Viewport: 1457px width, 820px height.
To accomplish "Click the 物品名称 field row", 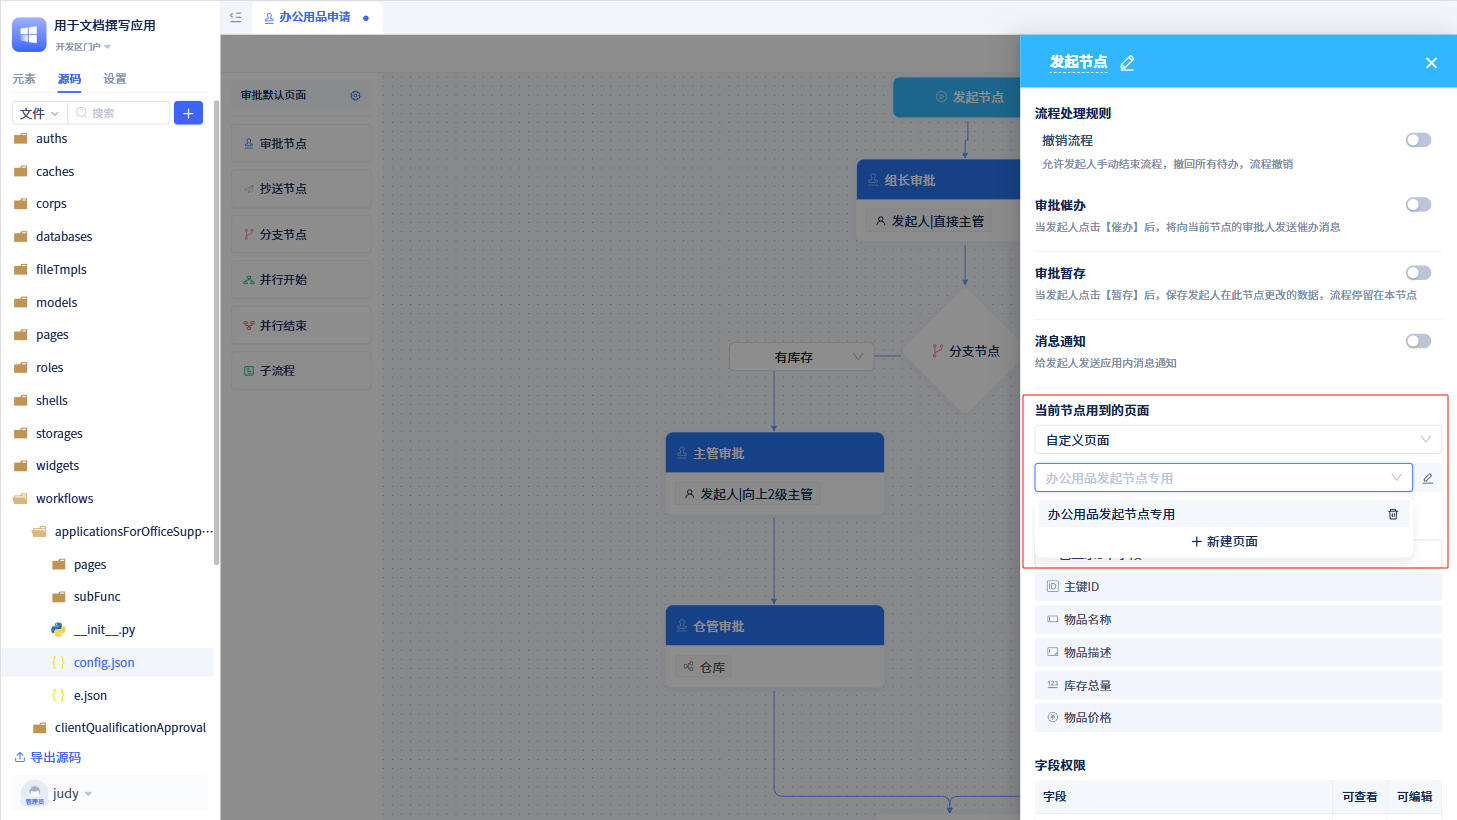I will (1238, 620).
